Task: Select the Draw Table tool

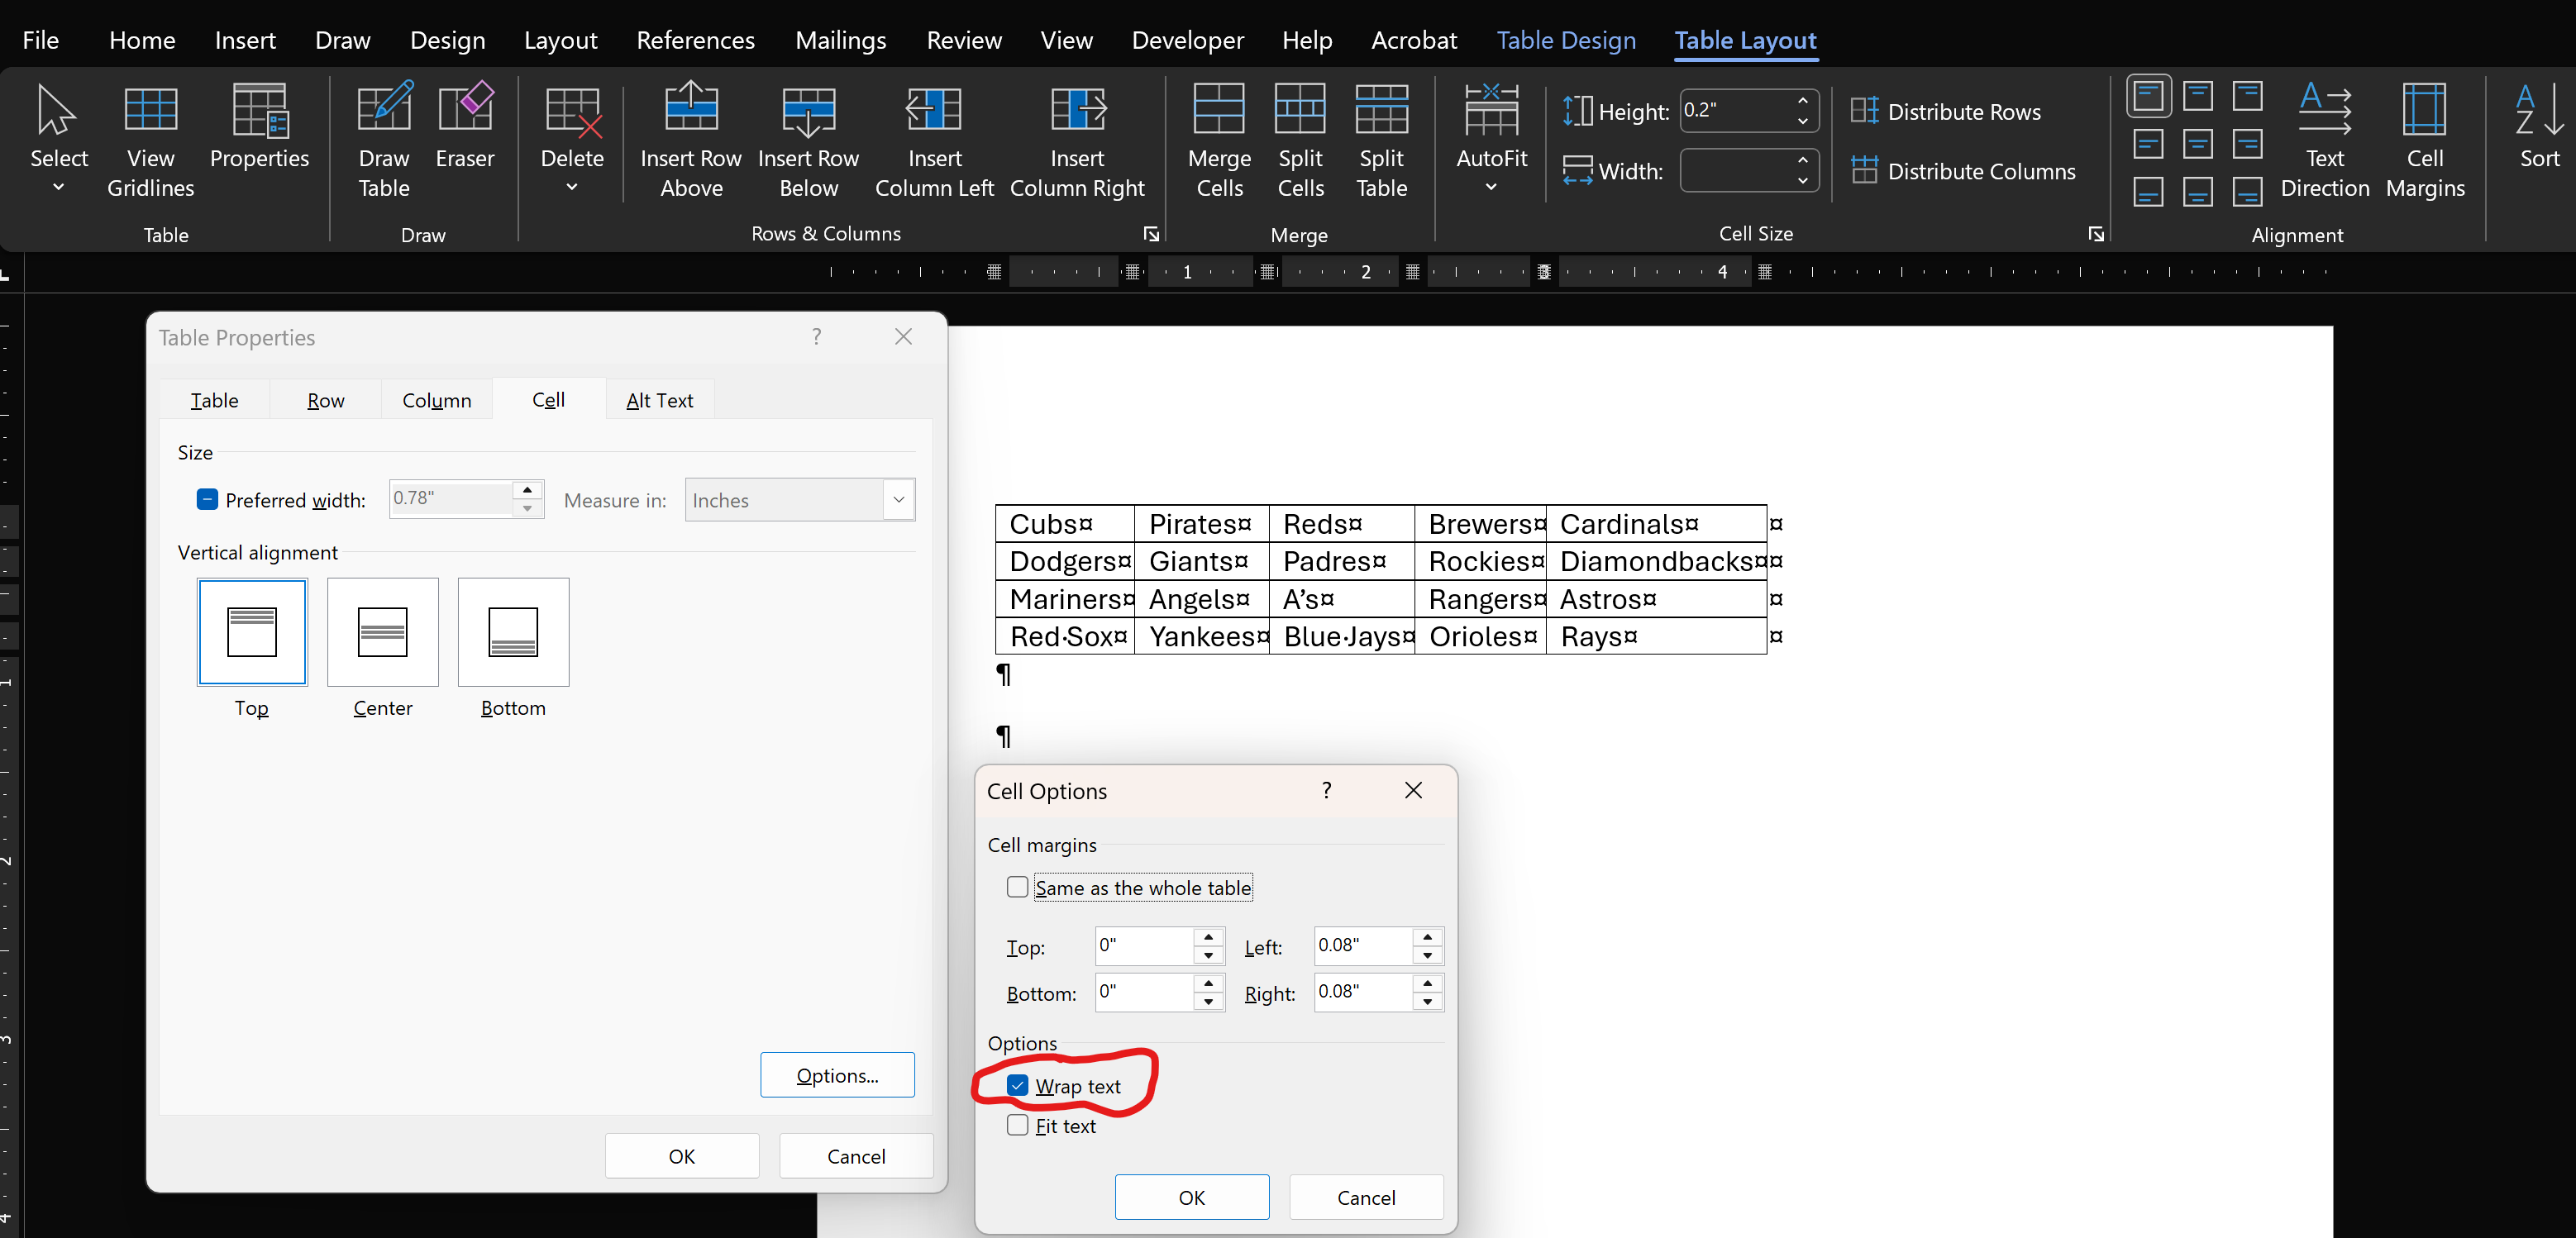Action: (x=384, y=110)
